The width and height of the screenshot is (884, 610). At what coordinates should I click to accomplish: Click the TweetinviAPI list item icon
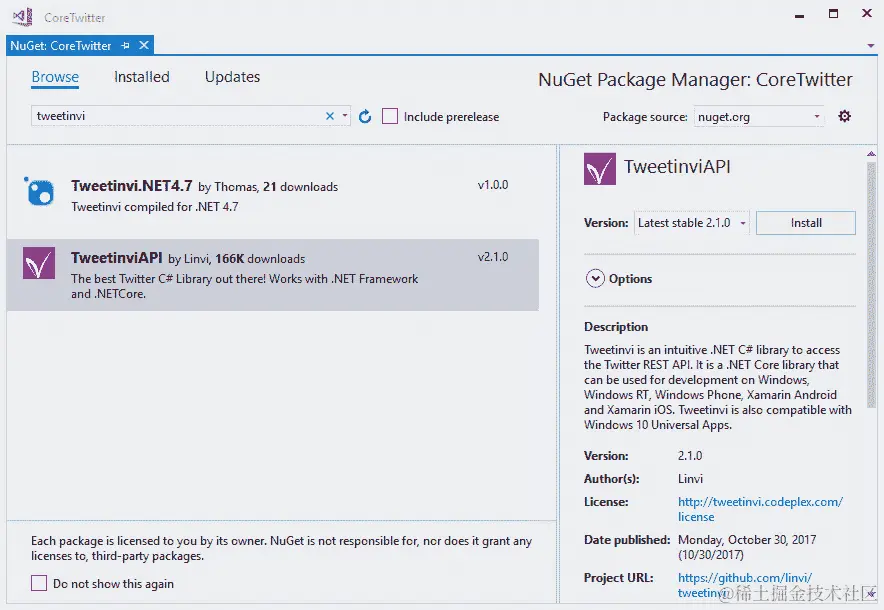(39, 263)
